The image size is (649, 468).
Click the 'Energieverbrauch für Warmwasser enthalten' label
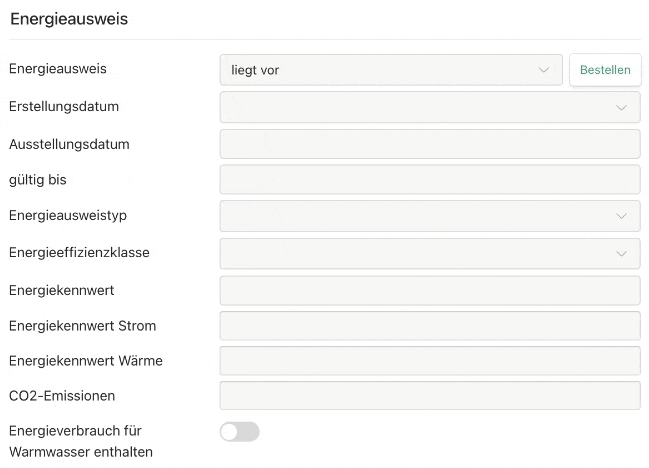80,442
